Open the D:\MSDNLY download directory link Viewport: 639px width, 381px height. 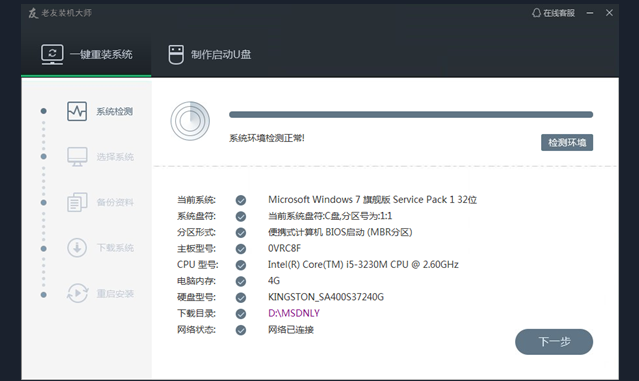[x=294, y=313]
